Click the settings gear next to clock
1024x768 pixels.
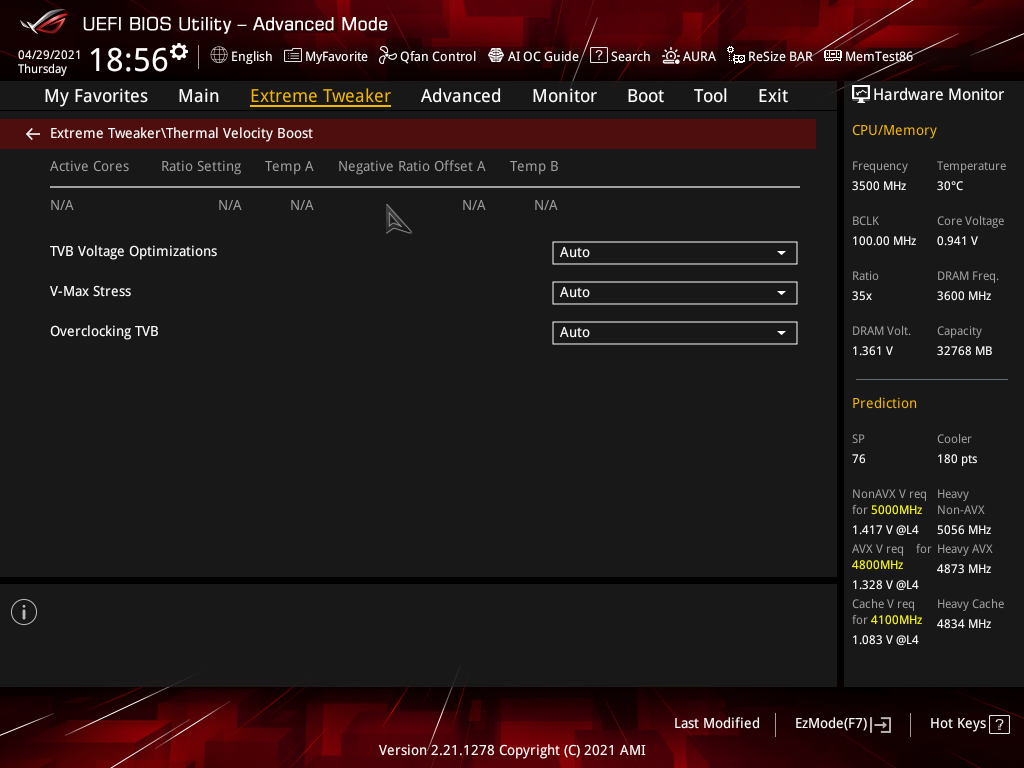point(179,51)
